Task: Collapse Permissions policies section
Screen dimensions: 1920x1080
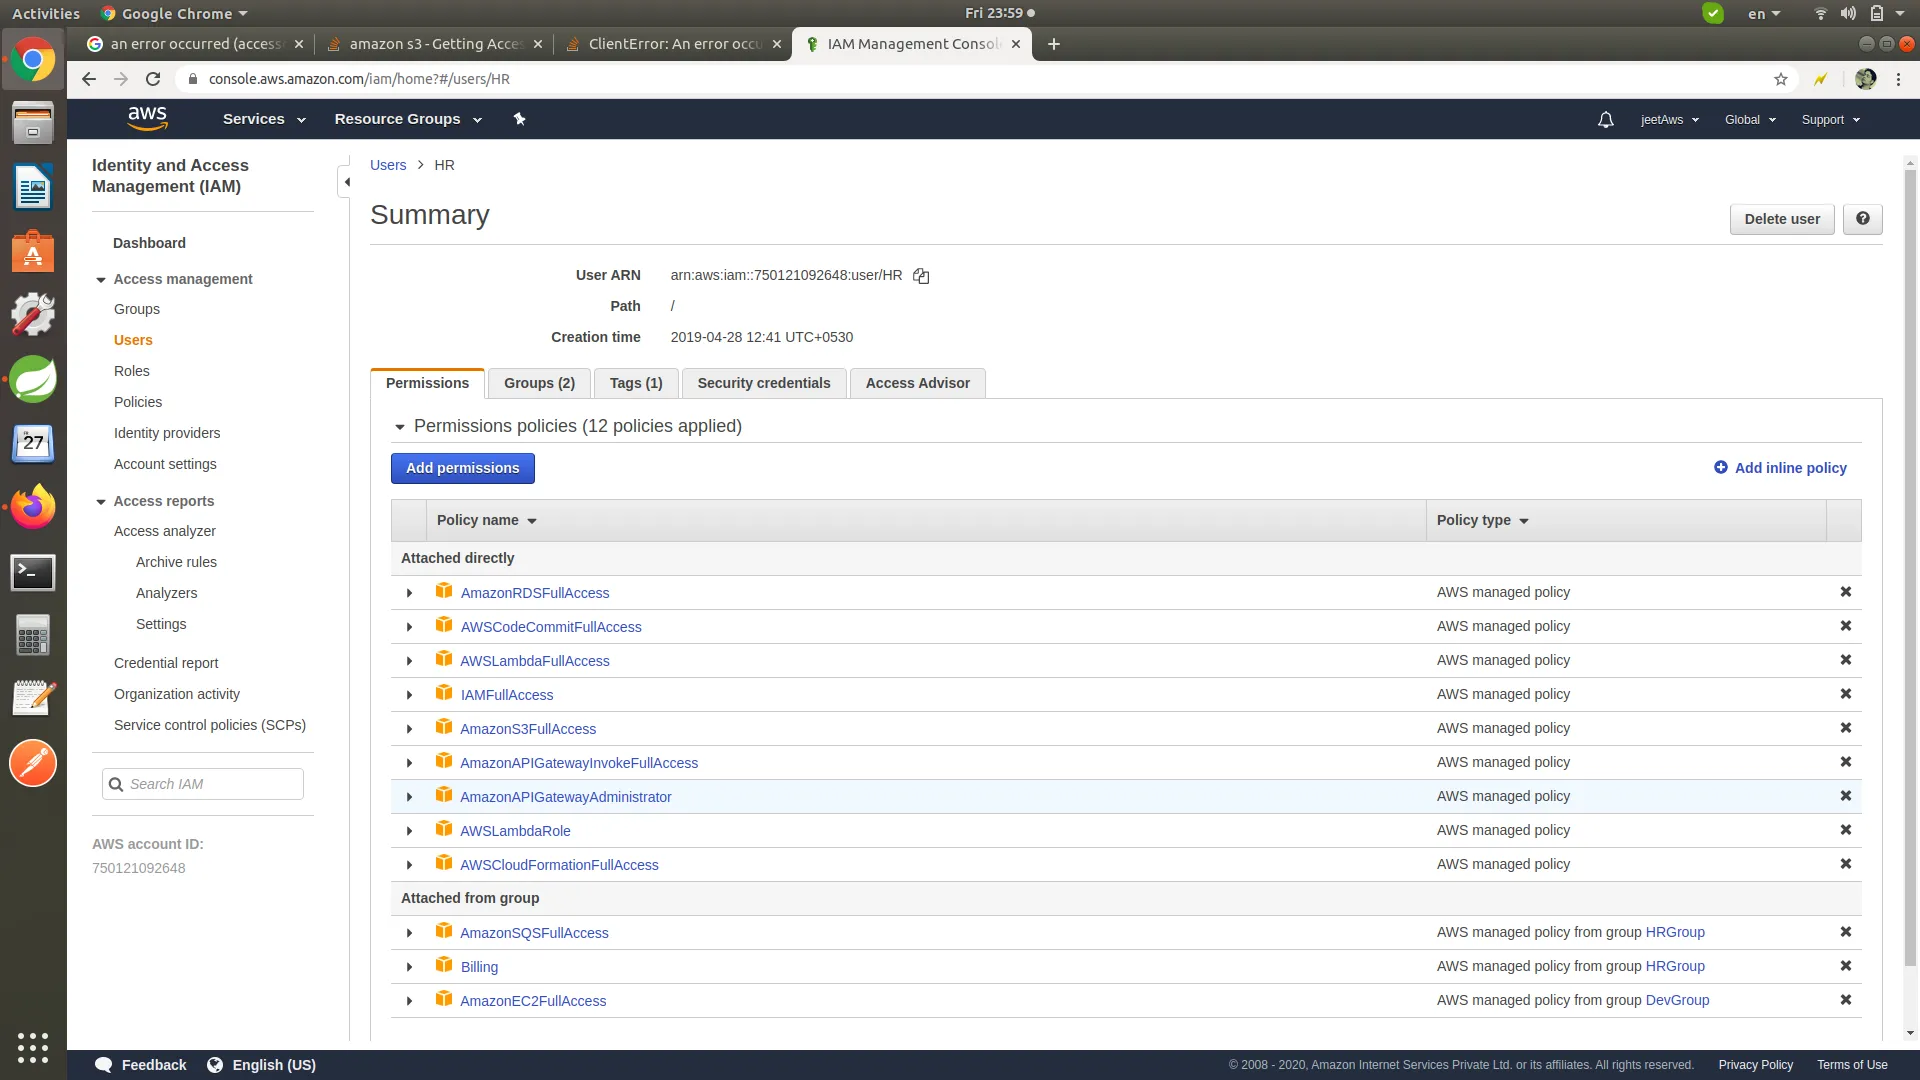Action: point(400,427)
